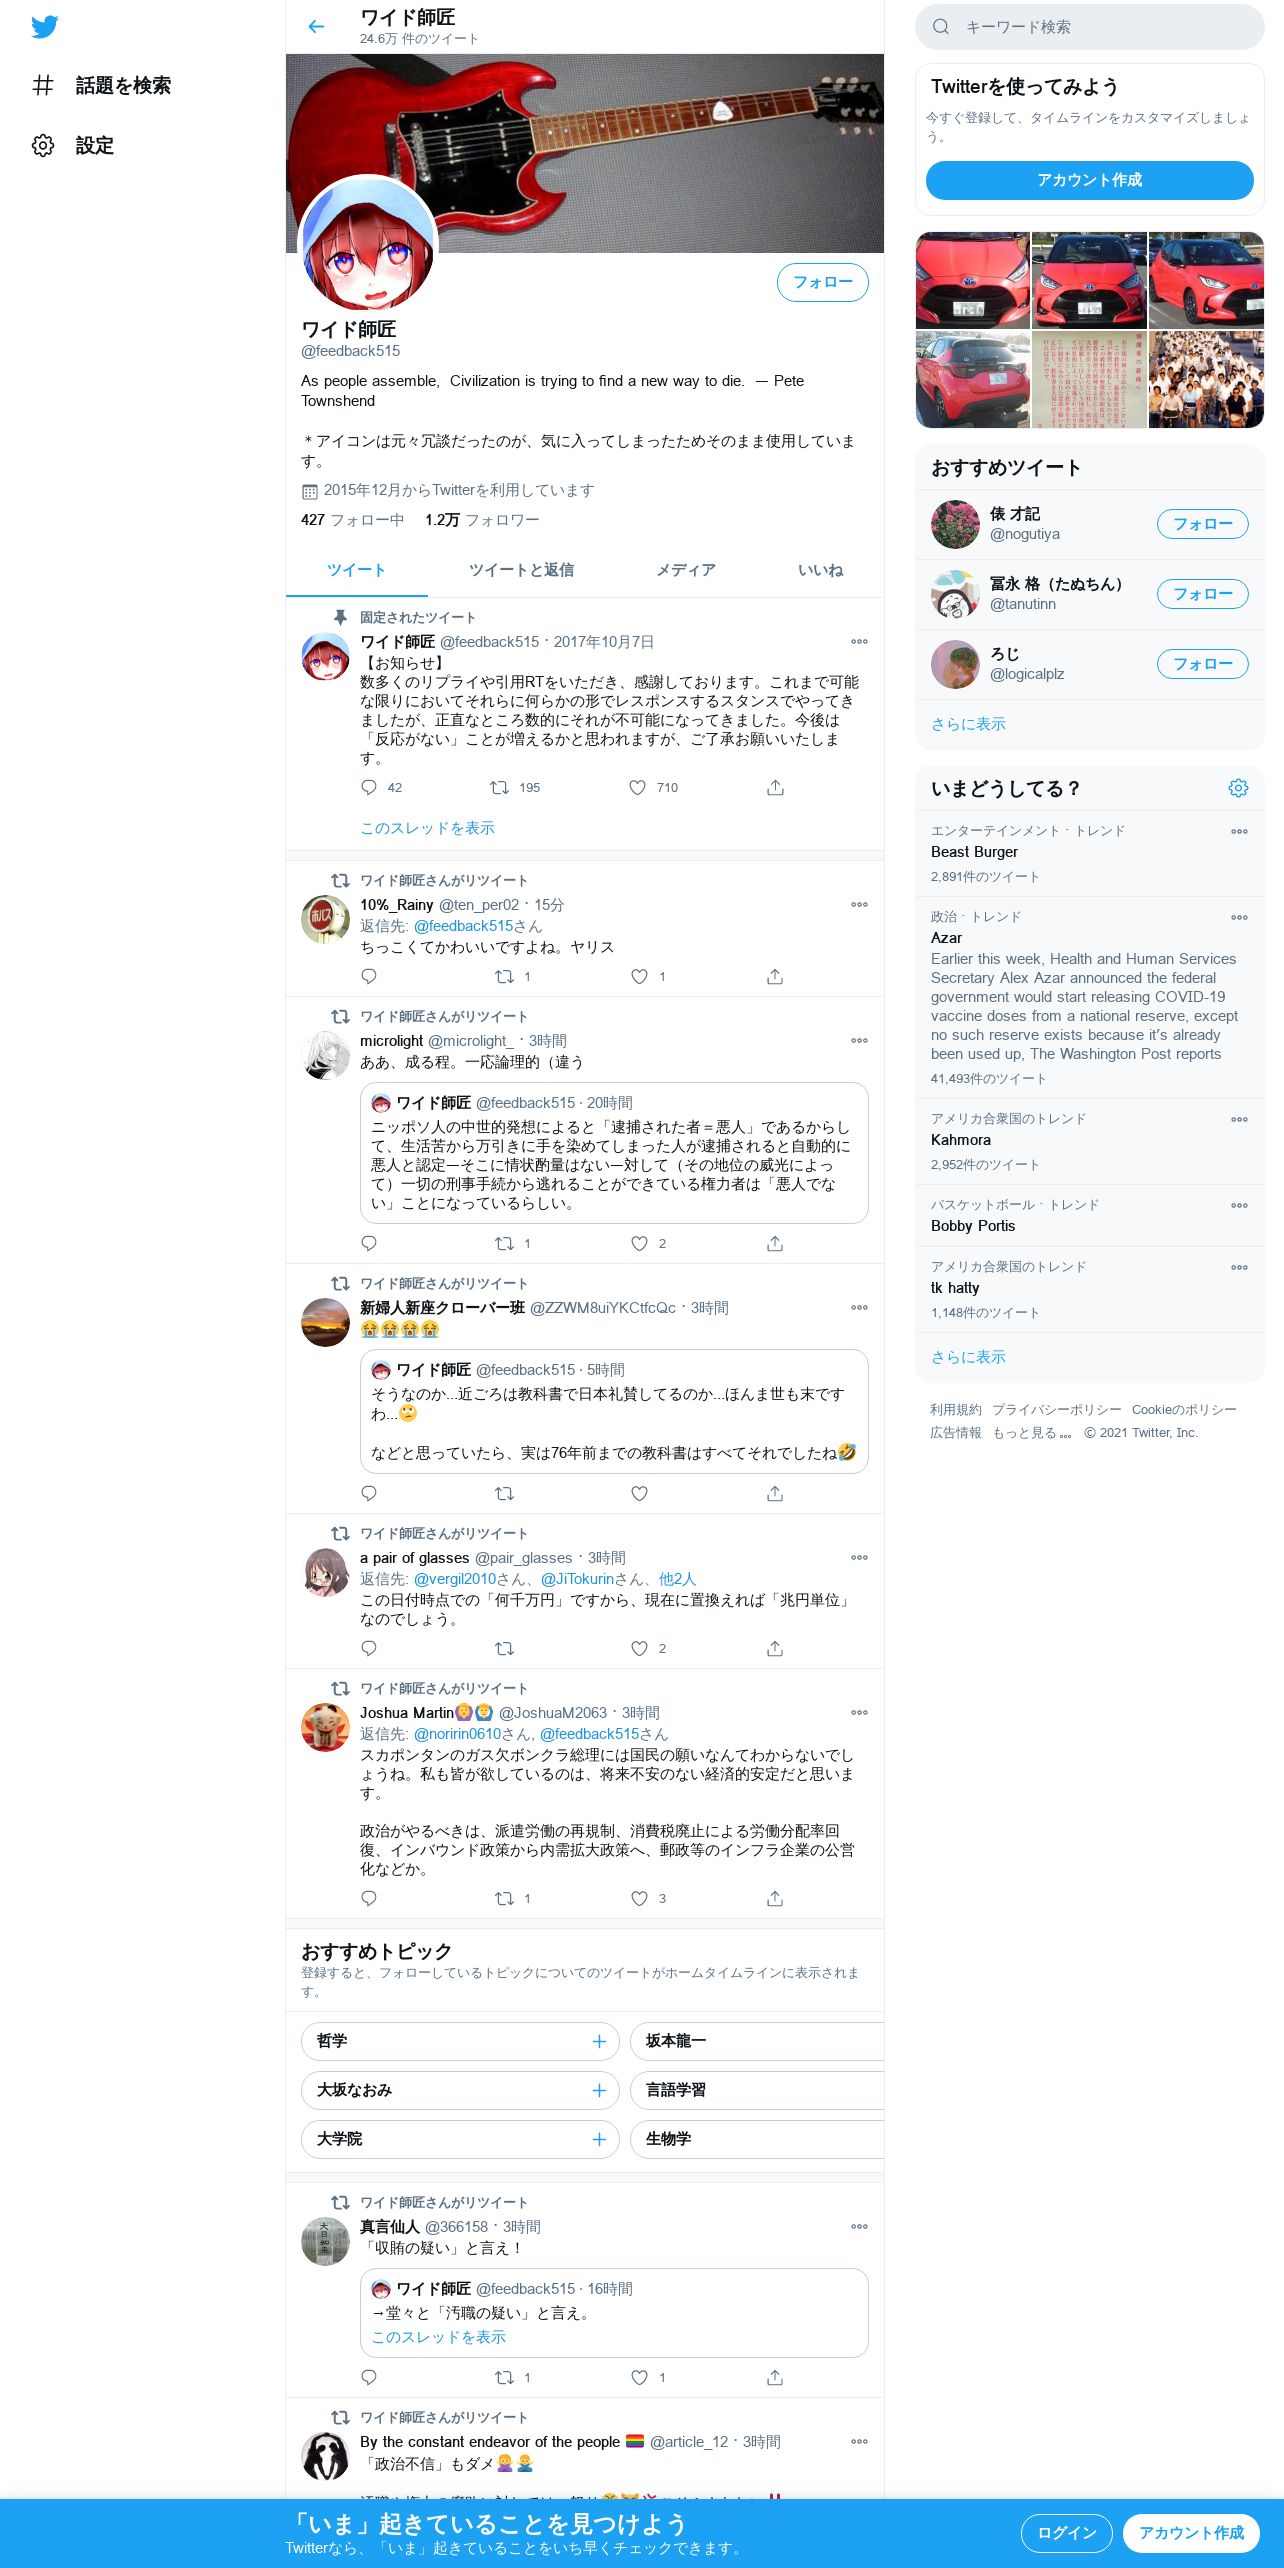The width and height of the screenshot is (1284, 2568).
Task: Add the 哲学 topic with the plus
Action: [x=599, y=2042]
